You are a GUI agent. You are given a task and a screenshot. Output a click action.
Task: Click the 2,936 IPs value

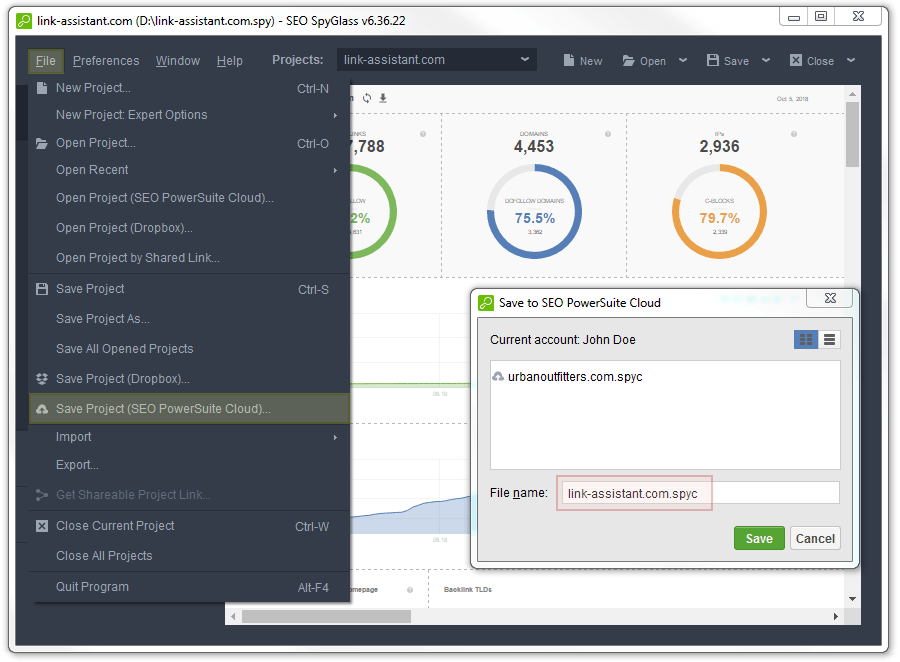point(719,146)
